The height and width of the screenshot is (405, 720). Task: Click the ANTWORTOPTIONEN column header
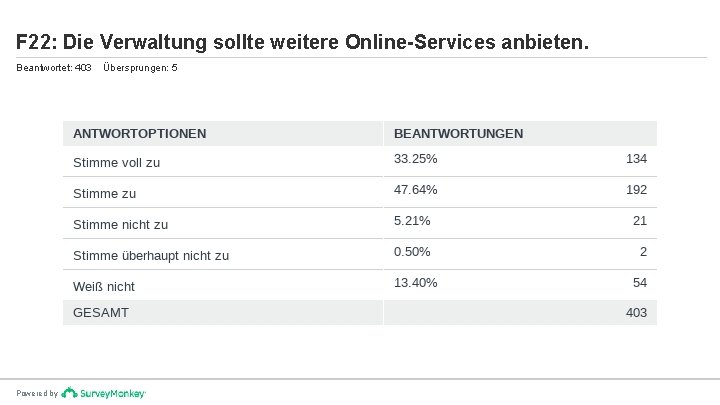140,133
